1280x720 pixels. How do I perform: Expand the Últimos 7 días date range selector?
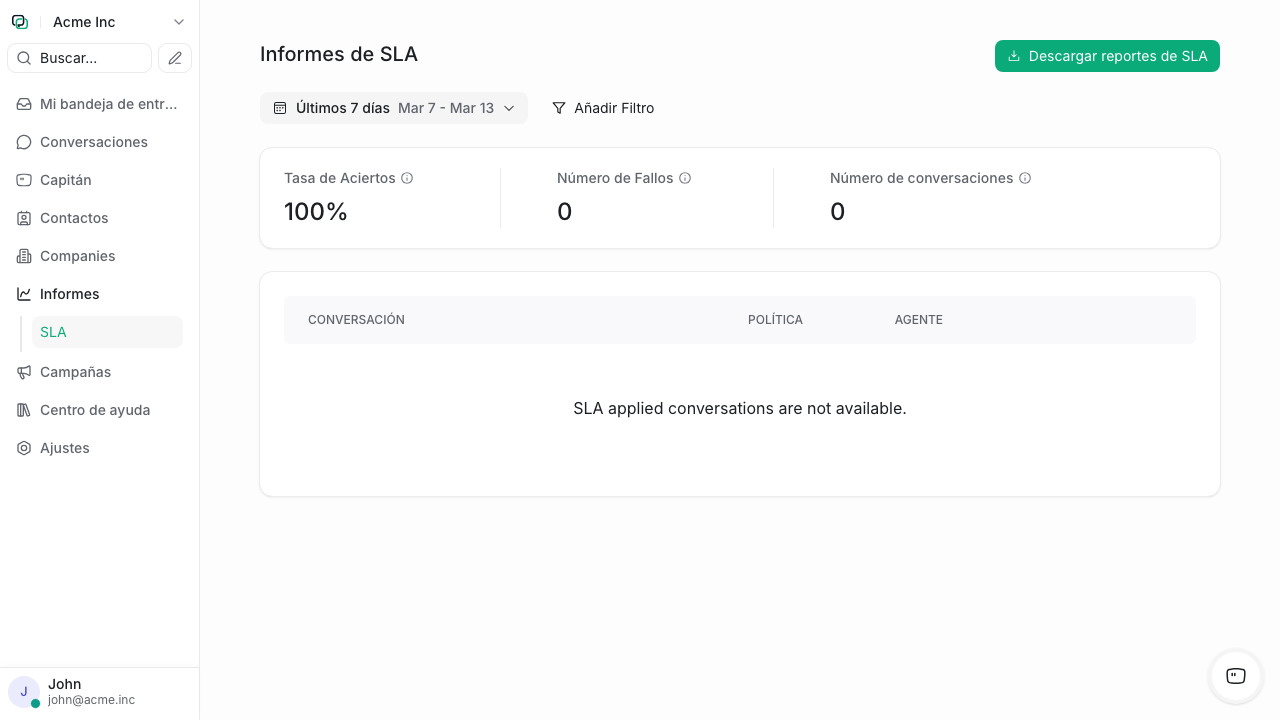click(x=394, y=108)
